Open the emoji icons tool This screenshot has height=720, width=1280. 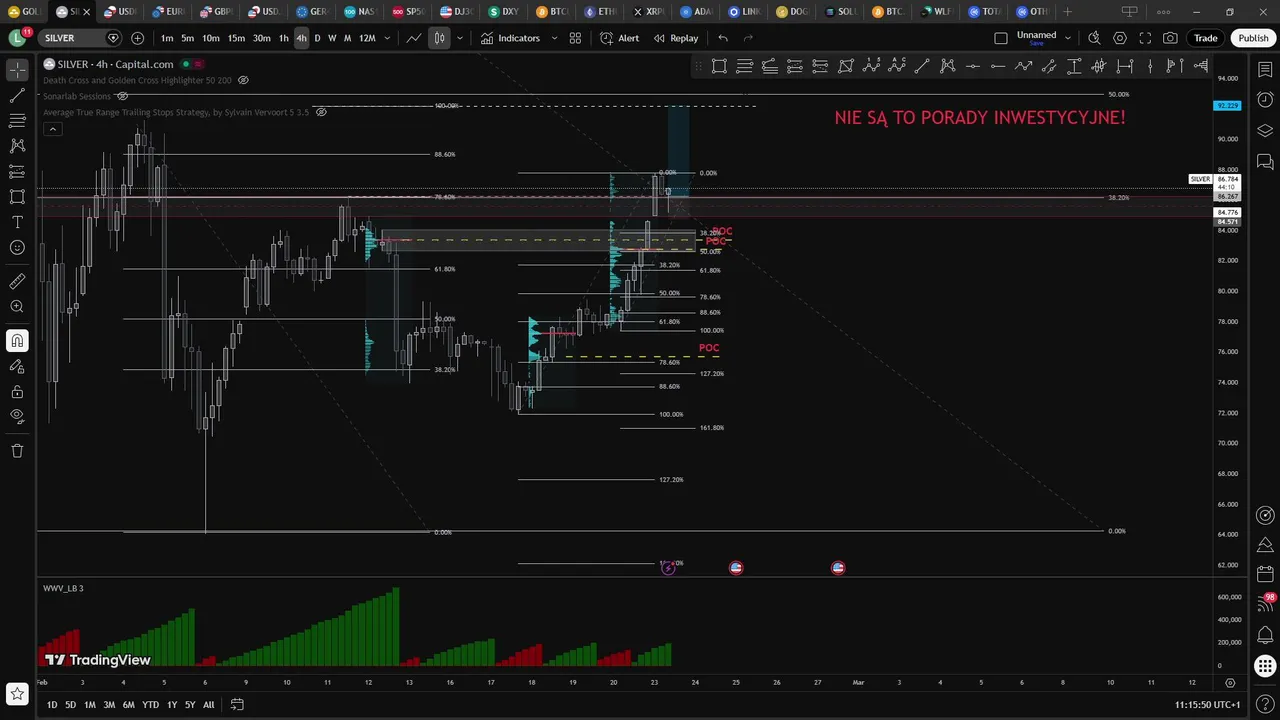(x=17, y=247)
